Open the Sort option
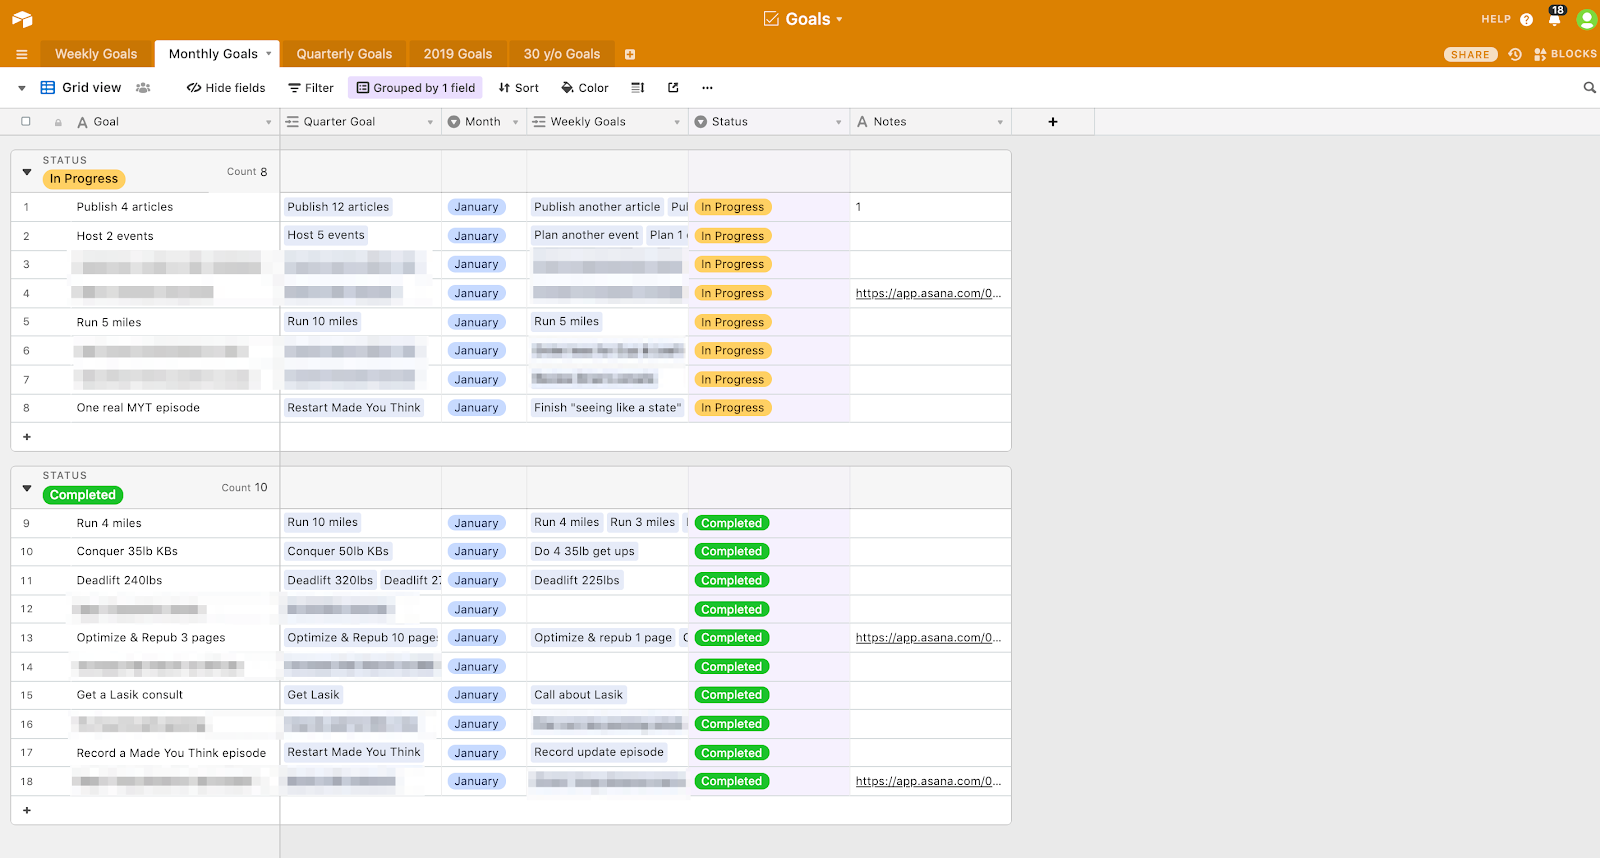Viewport: 1600px width, 858px height. pos(519,88)
